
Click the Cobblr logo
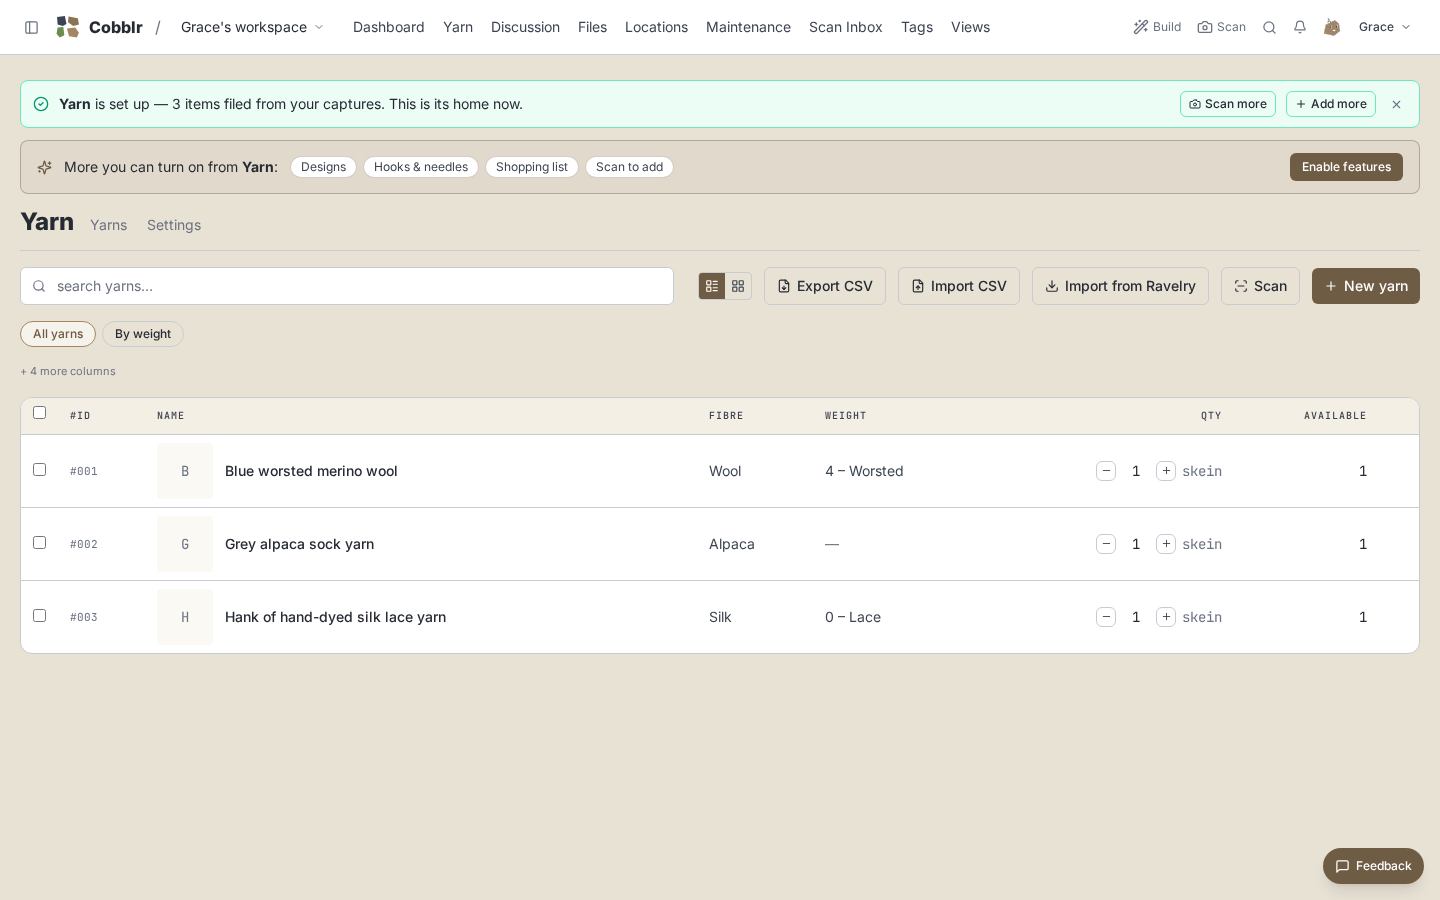pos(99,27)
